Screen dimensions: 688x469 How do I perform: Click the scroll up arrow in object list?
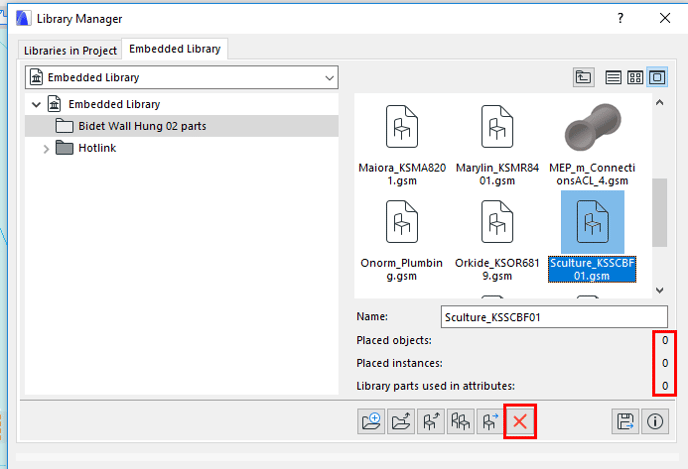pyautogui.click(x=659, y=103)
